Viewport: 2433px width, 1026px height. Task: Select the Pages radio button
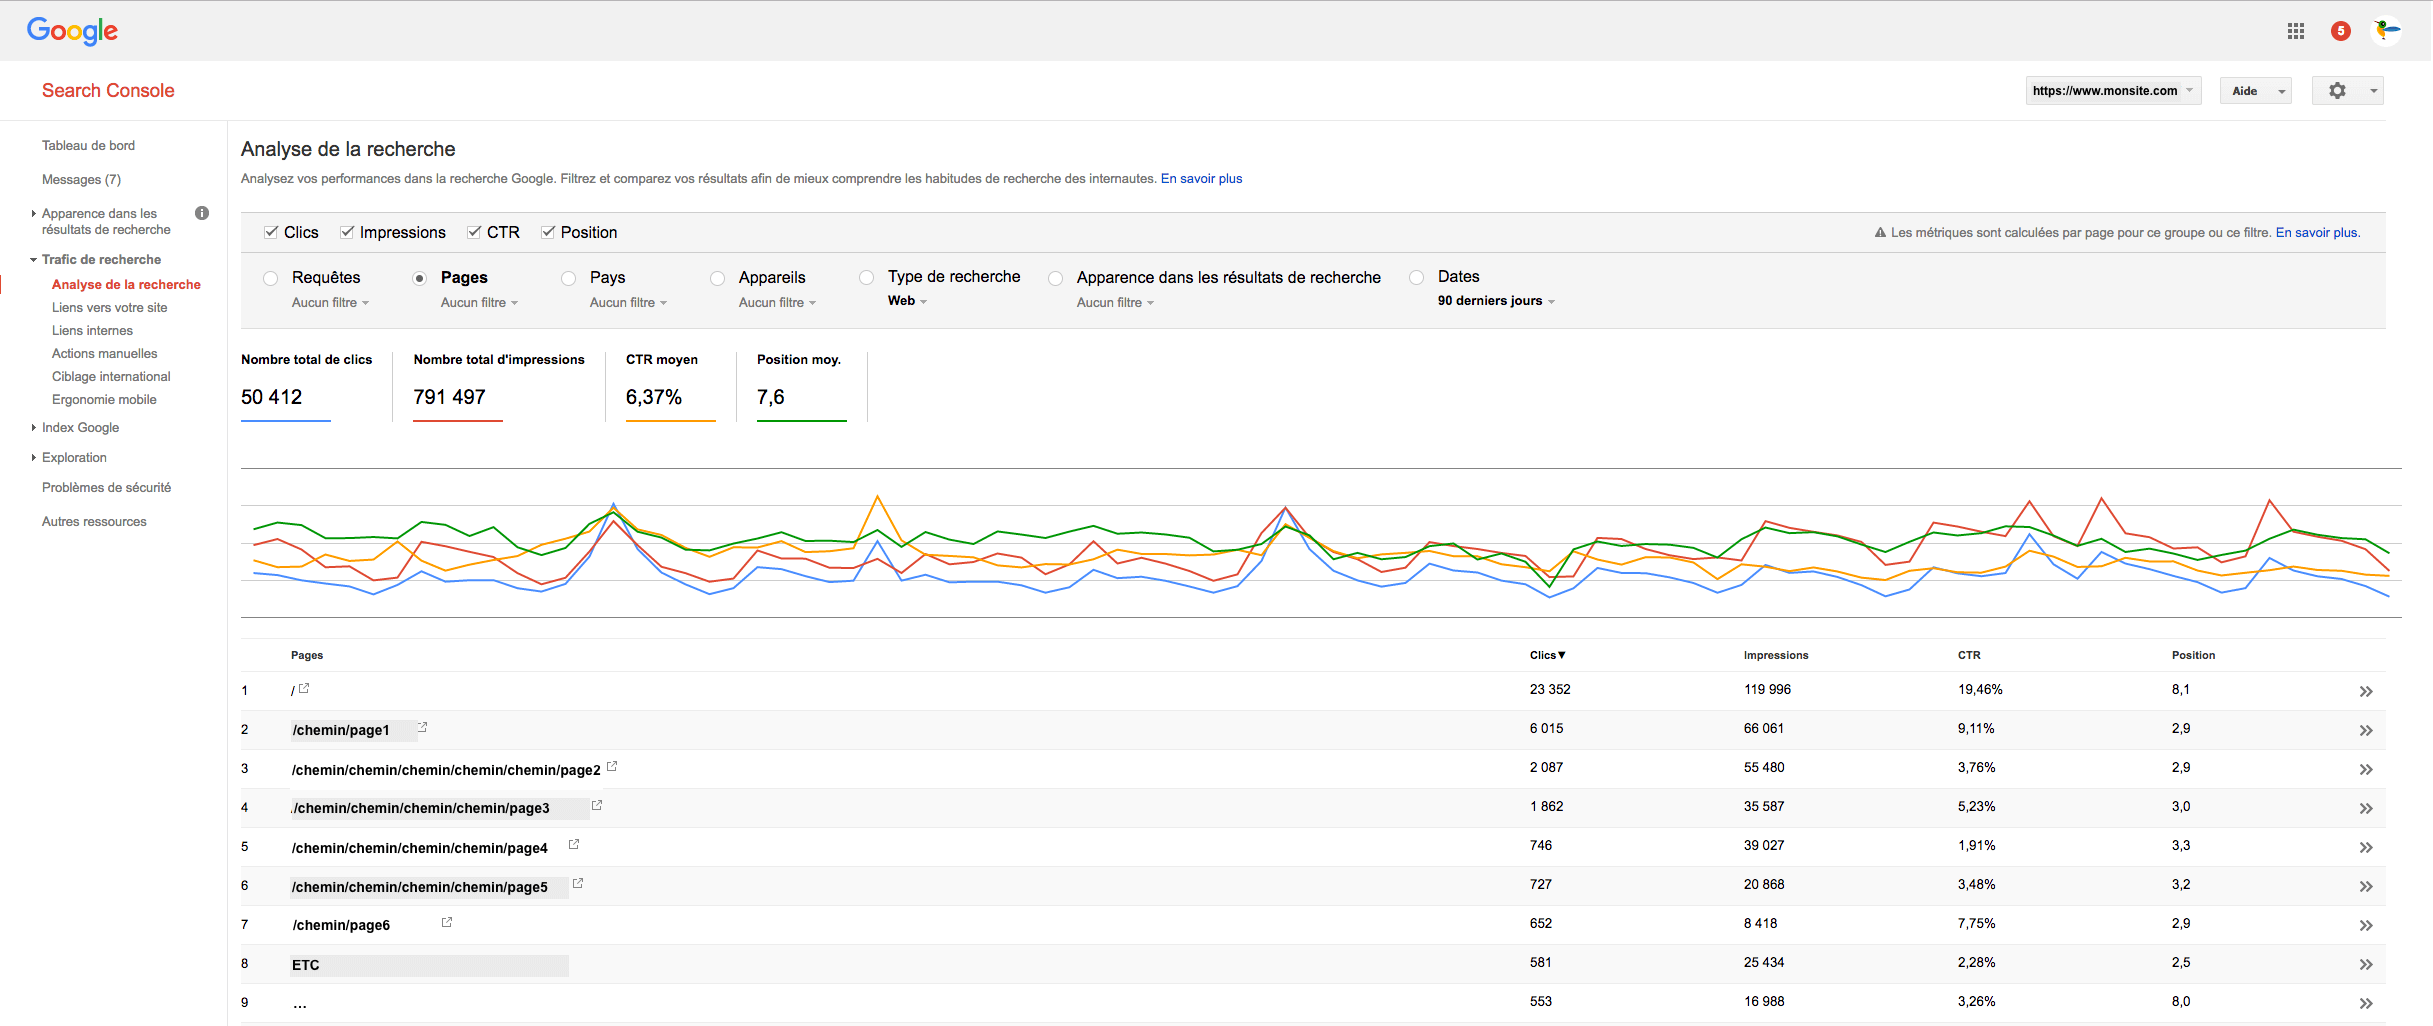coord(419,278)
